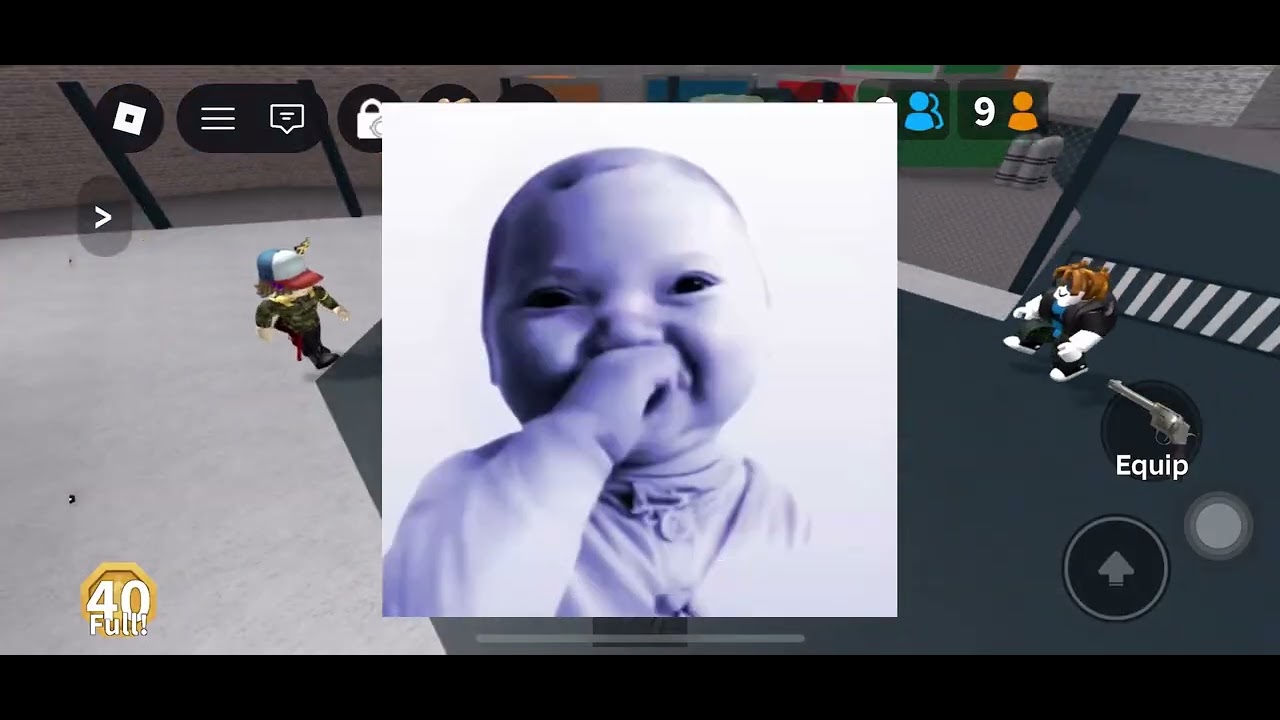The width and height of the screenshot is (1280, 720).
Task: Open the hamburger menu in top bar
Action: [217, 119]
